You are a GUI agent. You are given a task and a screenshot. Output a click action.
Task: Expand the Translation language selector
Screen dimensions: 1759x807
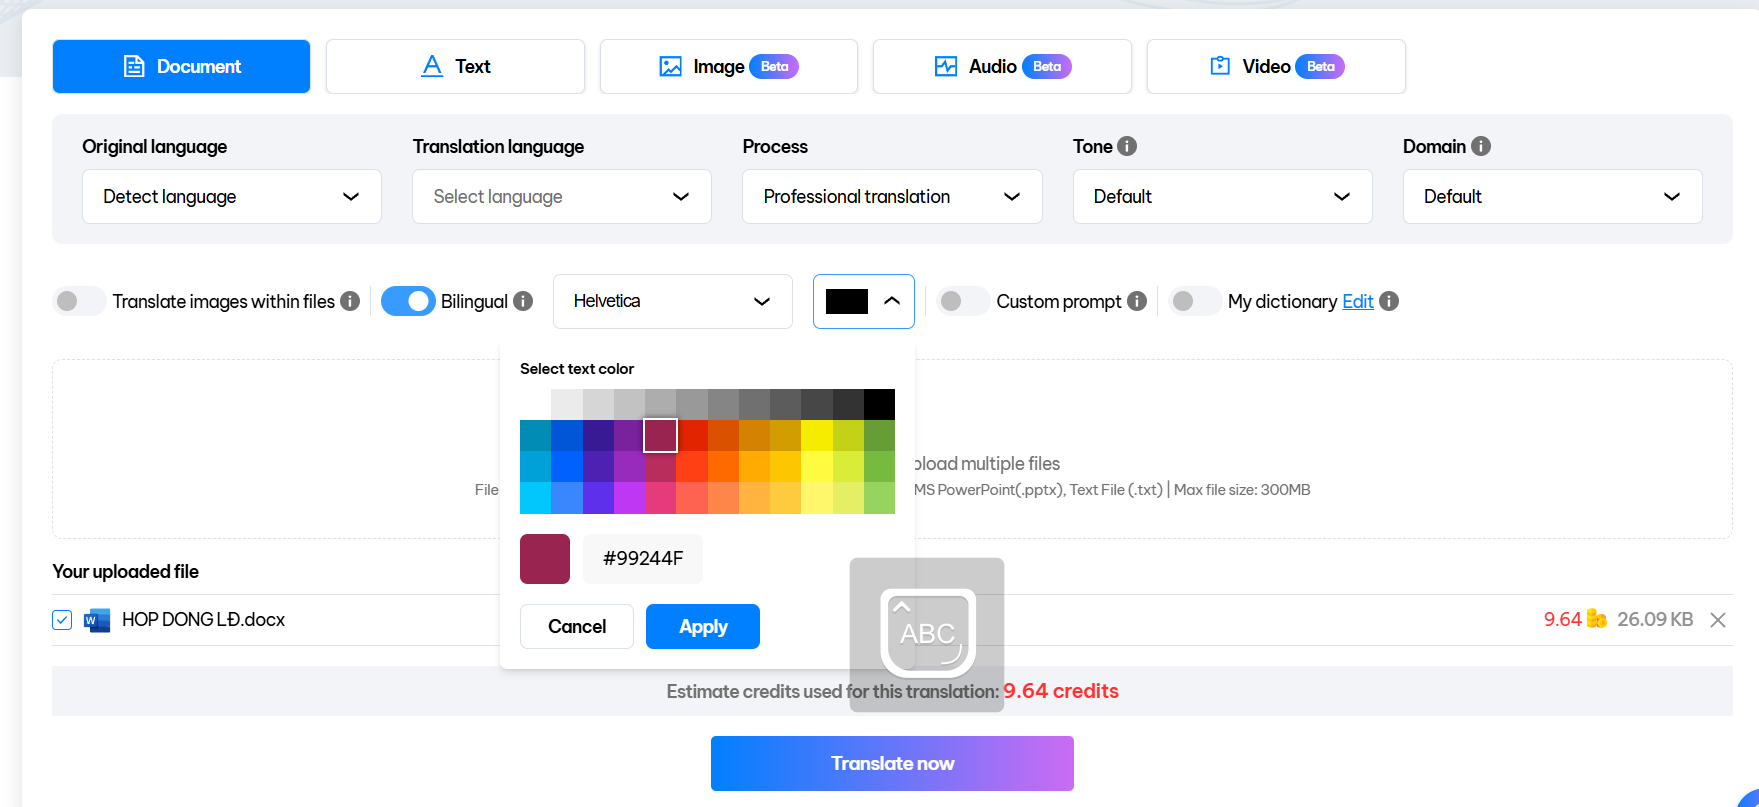pyautogui.click(x=561, y=197)
